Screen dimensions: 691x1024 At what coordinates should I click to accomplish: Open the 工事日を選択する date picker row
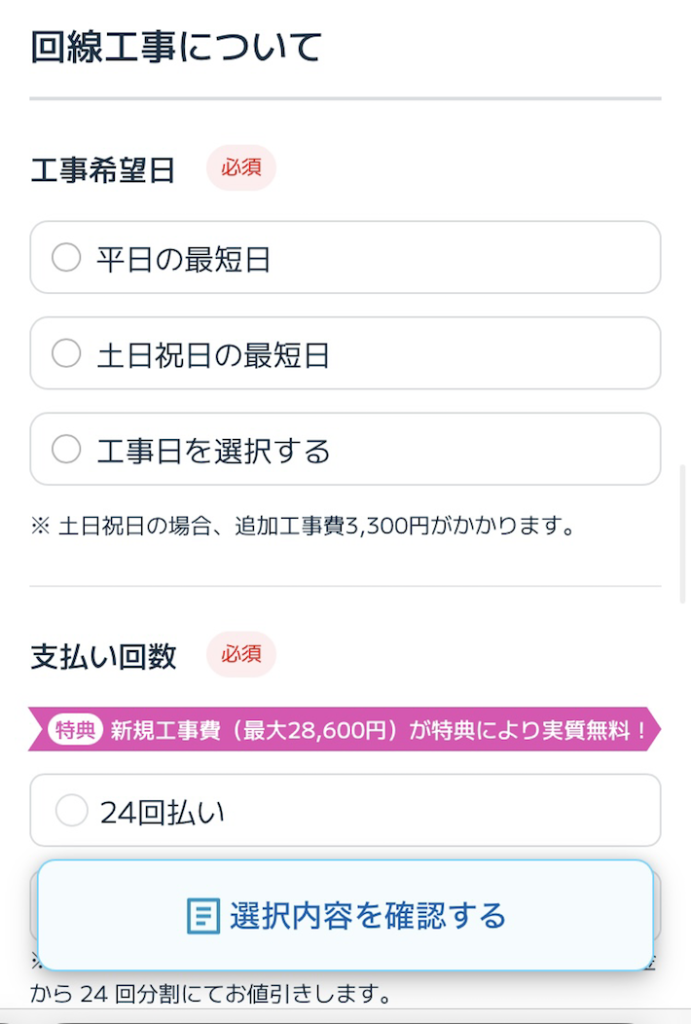coord(345,449)
